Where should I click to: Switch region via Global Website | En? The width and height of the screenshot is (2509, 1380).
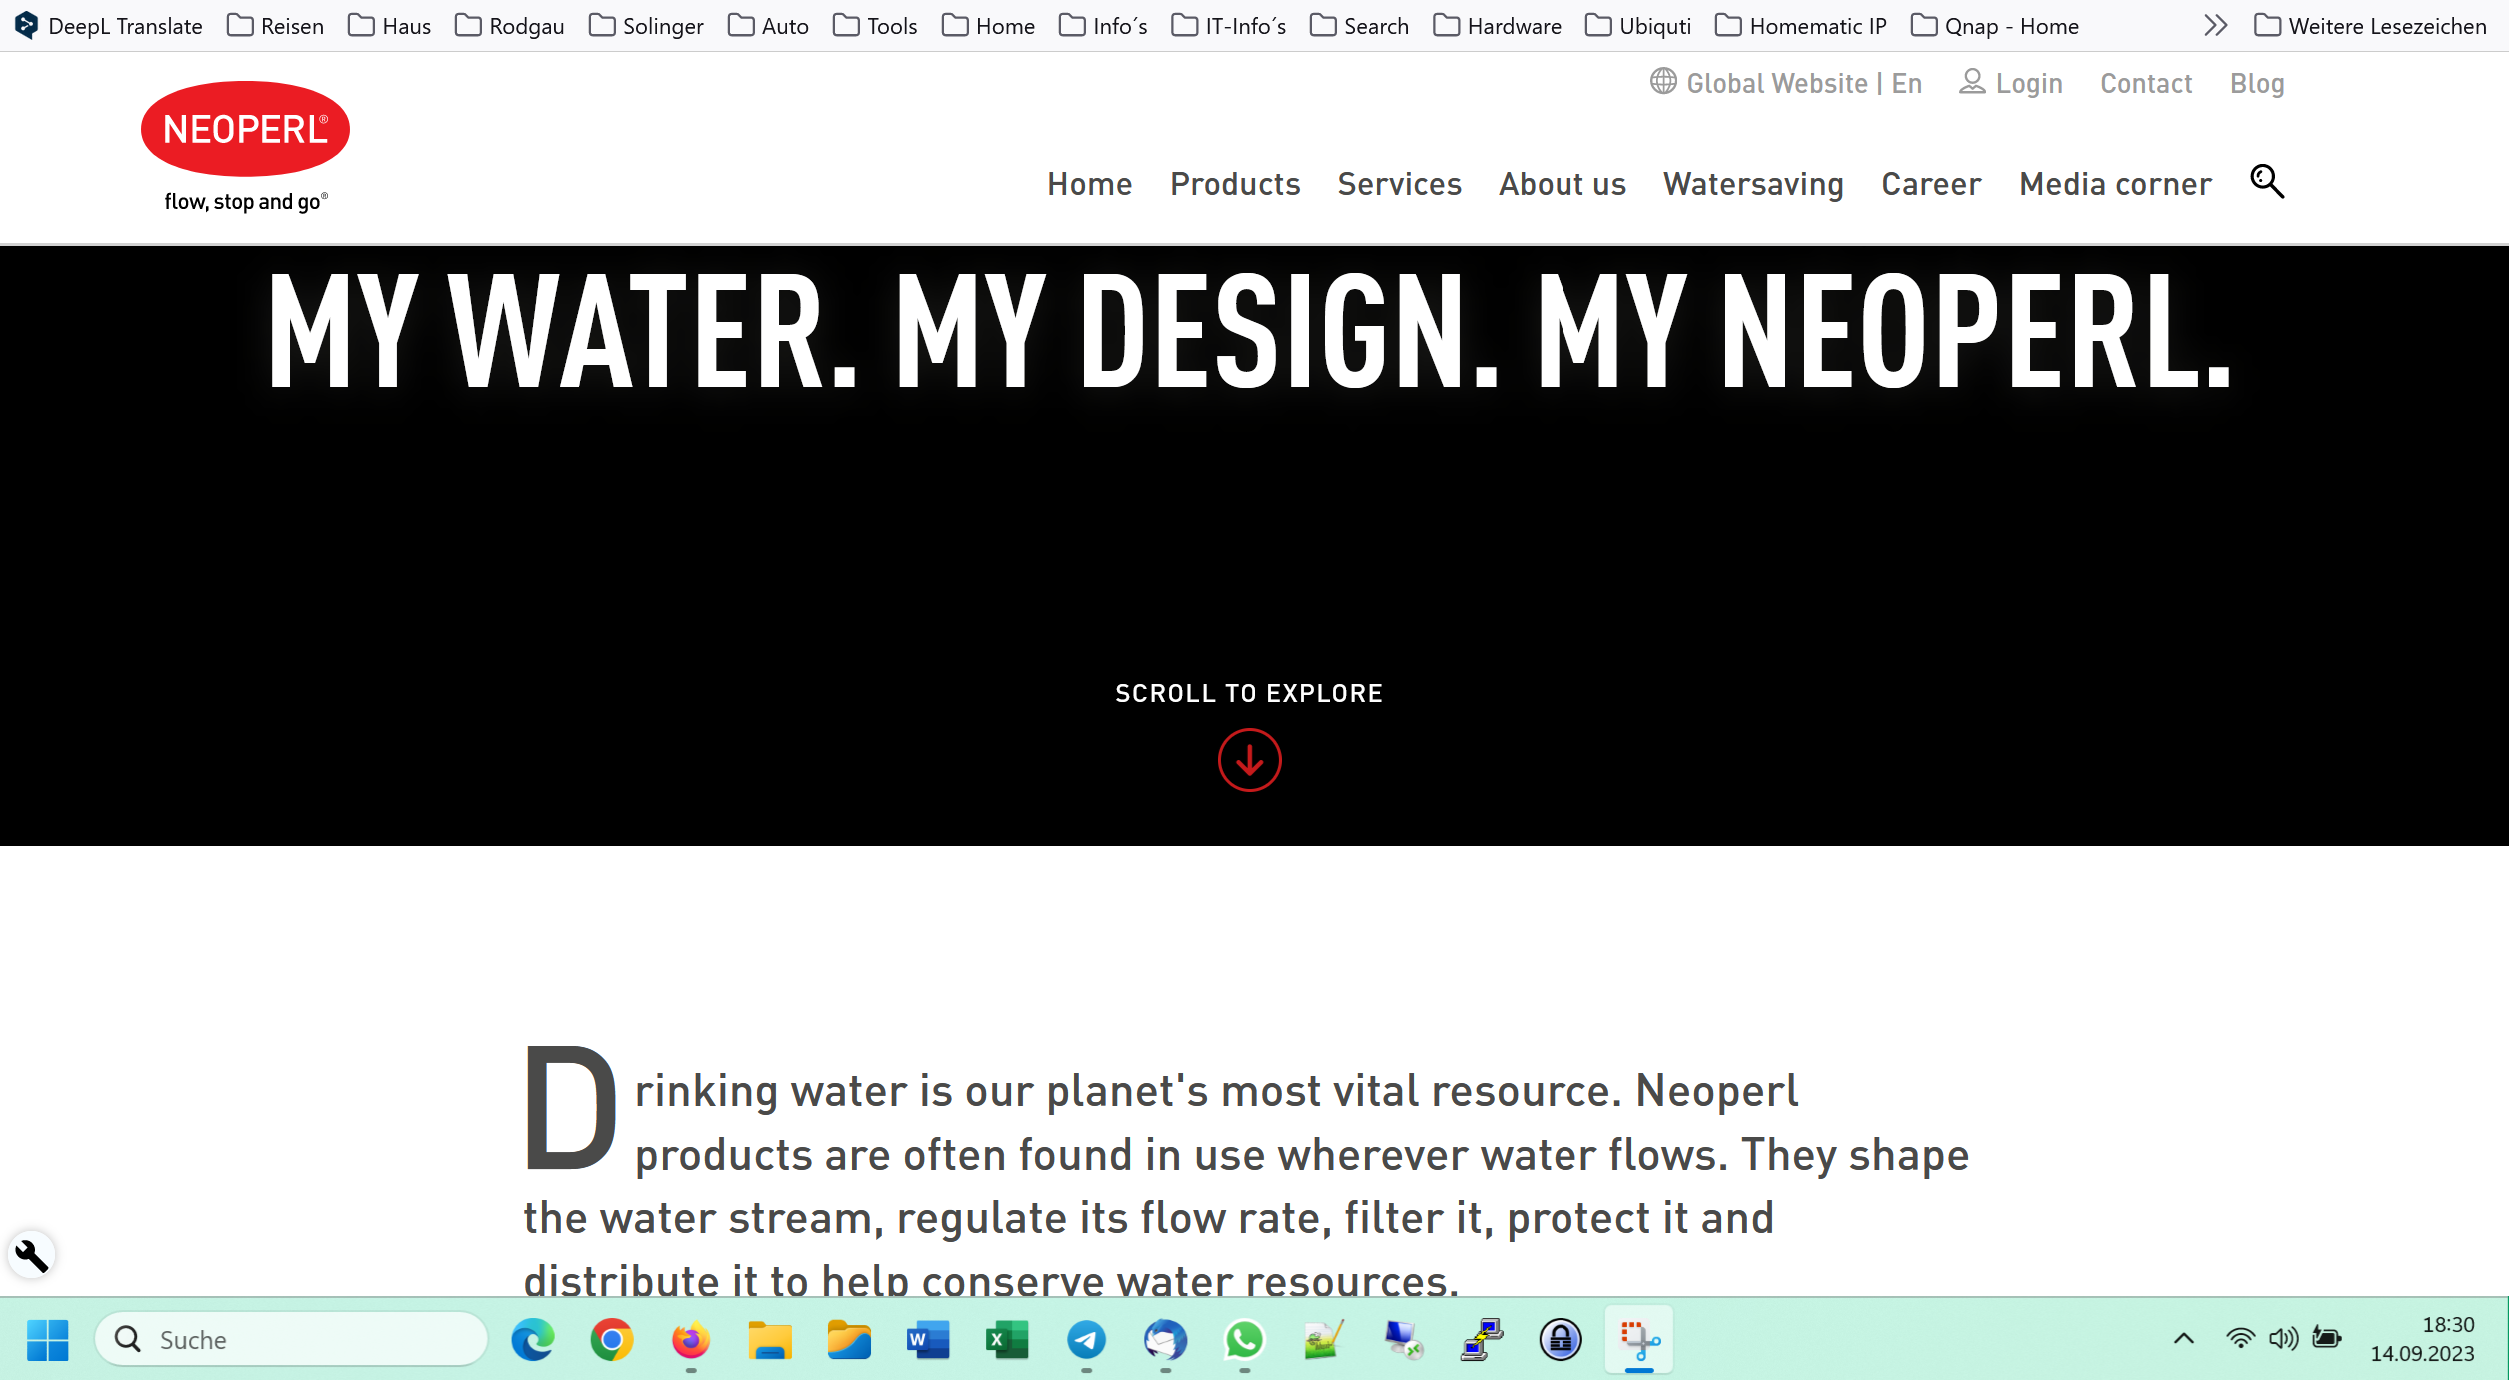pos(1786,83)
